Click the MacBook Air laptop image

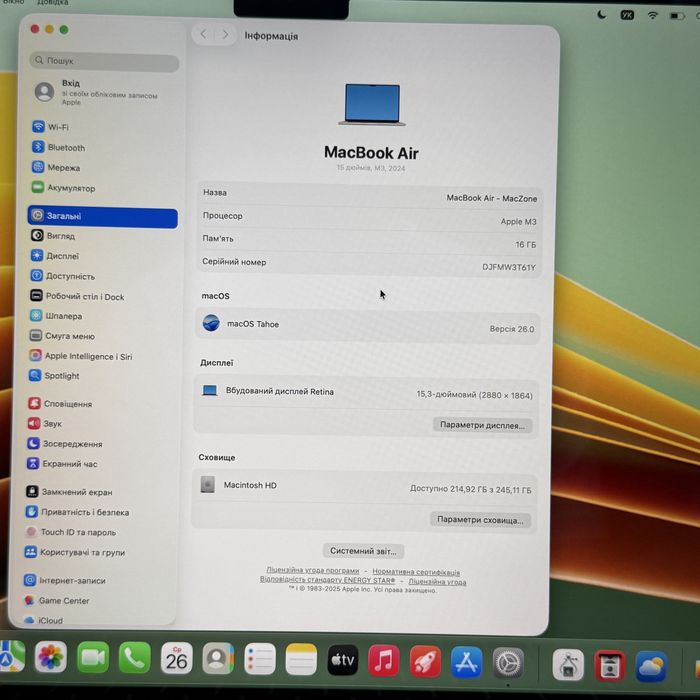click(x=372, y=104)
